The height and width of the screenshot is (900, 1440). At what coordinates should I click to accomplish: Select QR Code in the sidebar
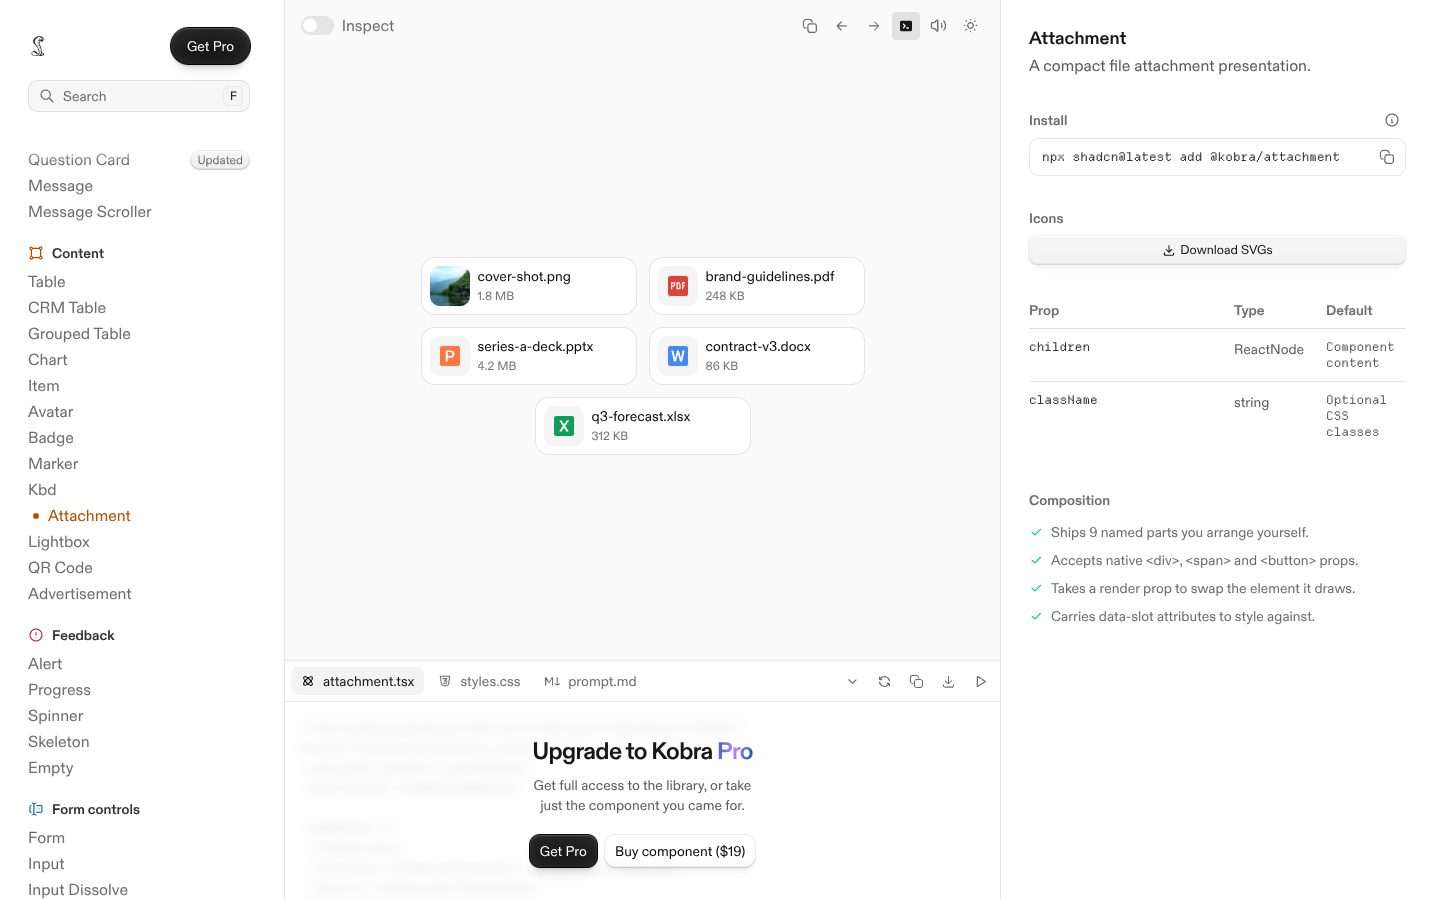tap(60, 568)
